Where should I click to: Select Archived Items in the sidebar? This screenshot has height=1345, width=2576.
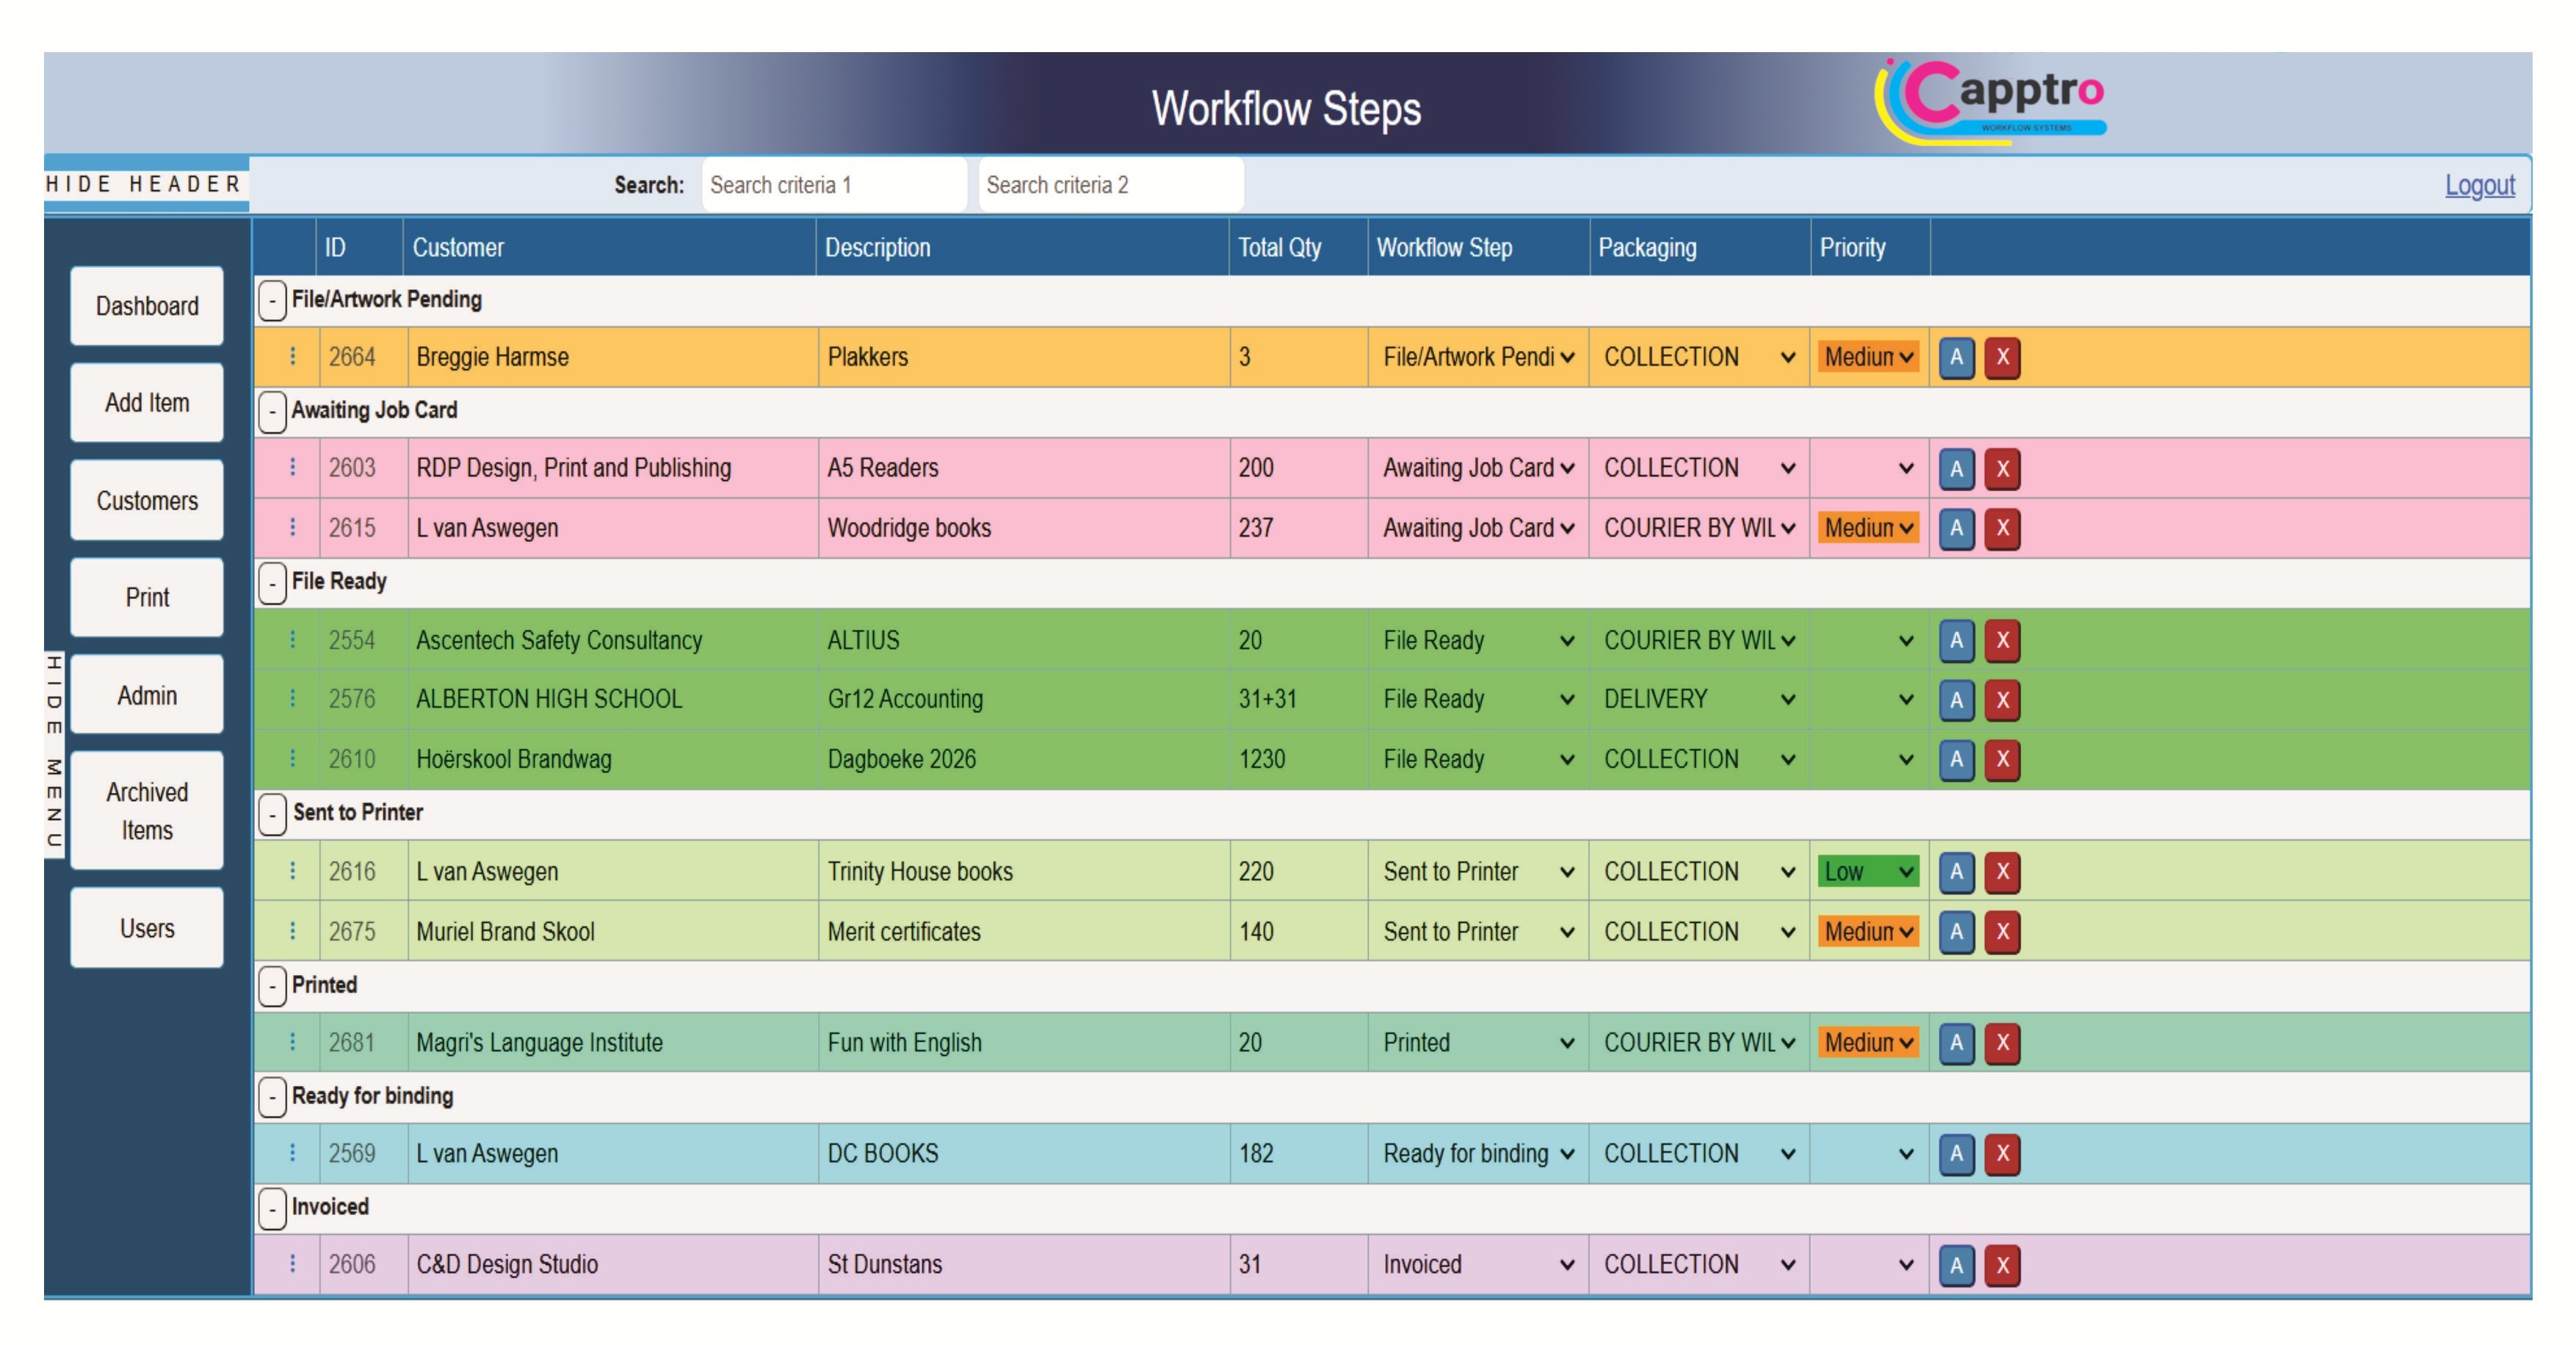pyautogui.click(x=146, y=811)
